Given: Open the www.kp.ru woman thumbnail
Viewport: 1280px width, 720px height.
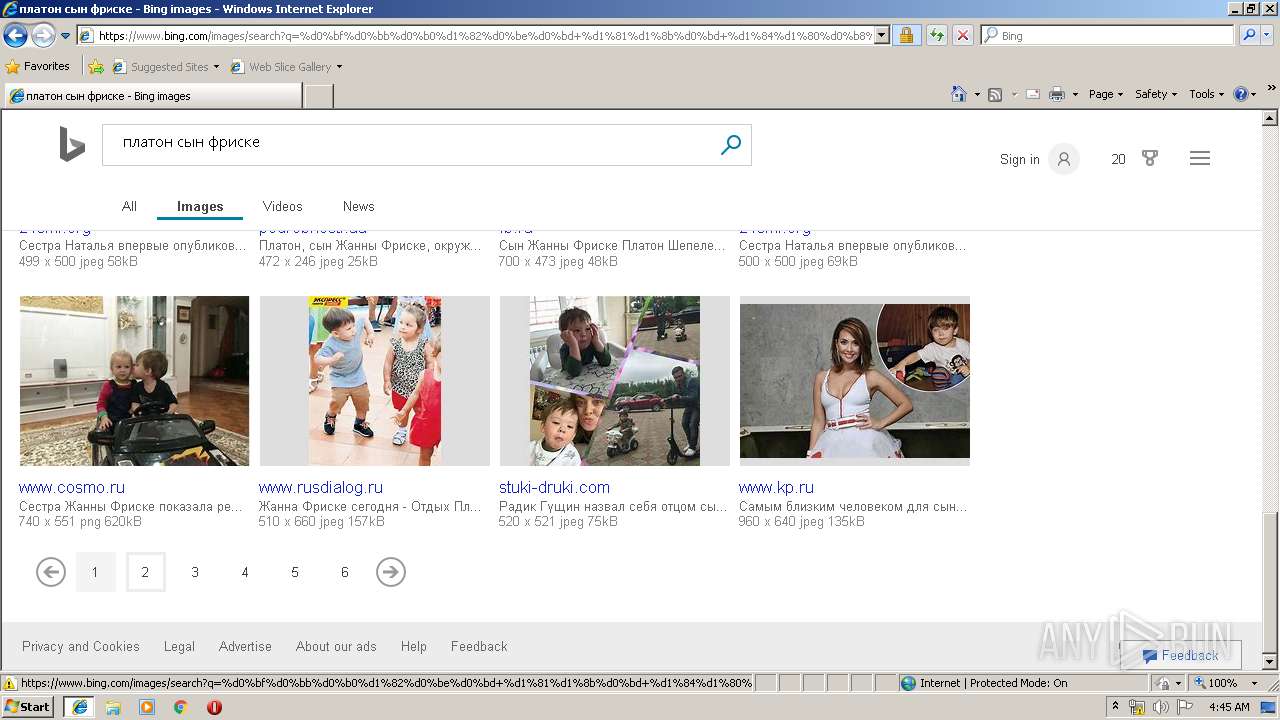Looking at the screenshot, I should tap(854, 381).
